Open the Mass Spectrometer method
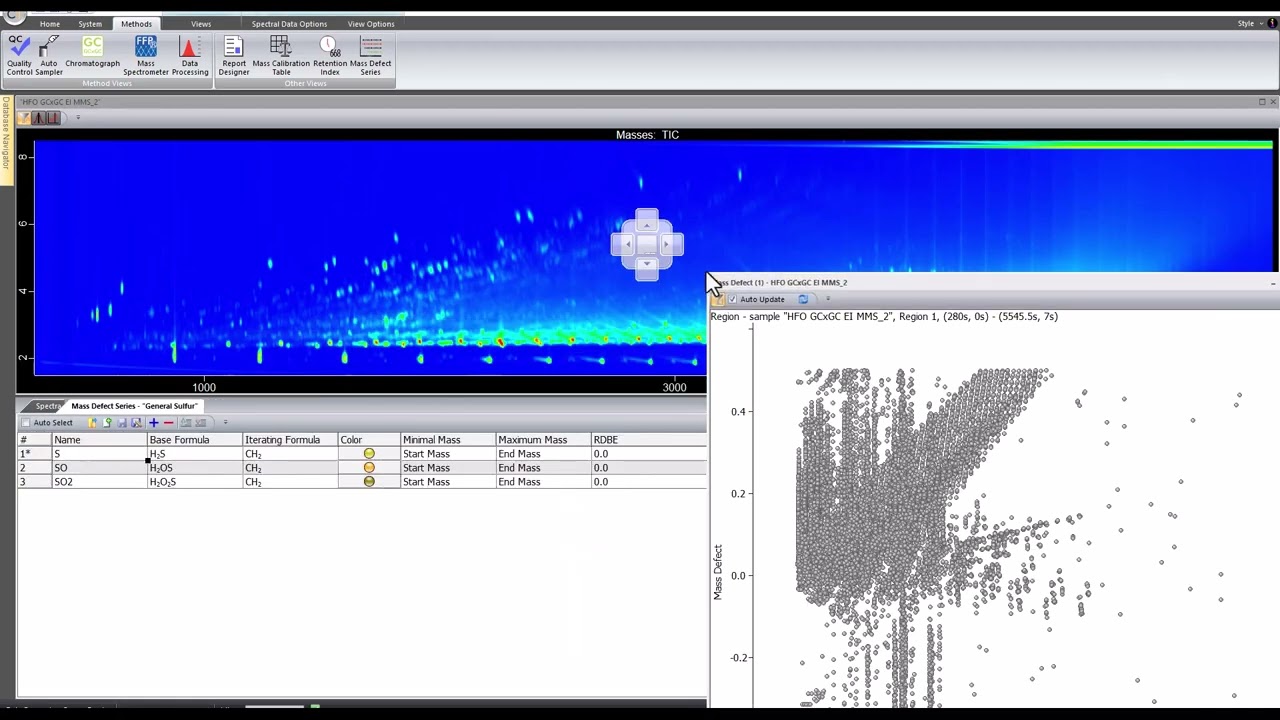This screenshot has height=720, width=1280. [146, 56]
